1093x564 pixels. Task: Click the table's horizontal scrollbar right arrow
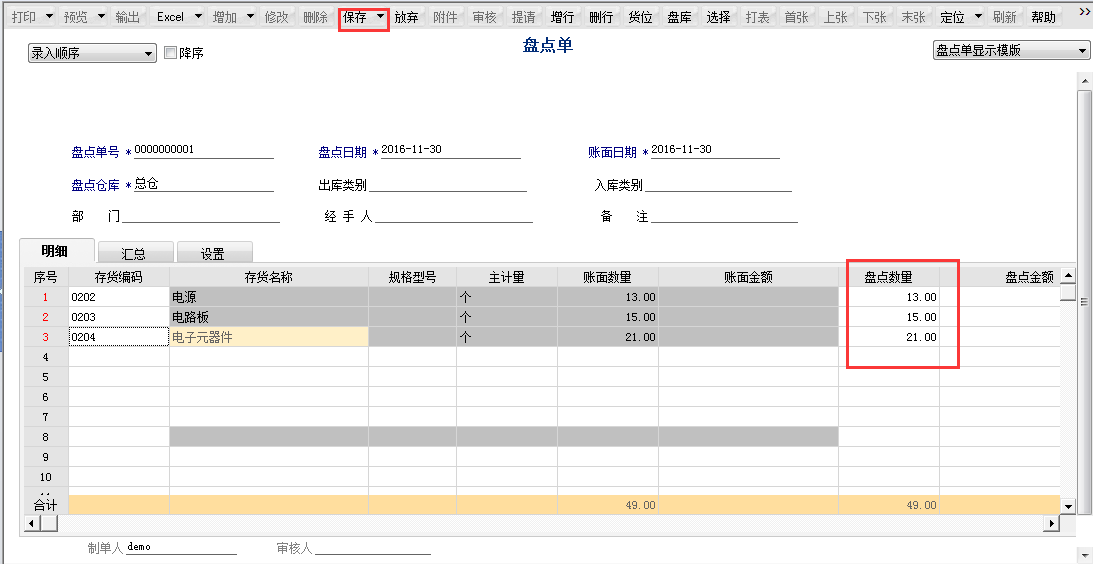pyautogui.click(x=1051, y=523)
